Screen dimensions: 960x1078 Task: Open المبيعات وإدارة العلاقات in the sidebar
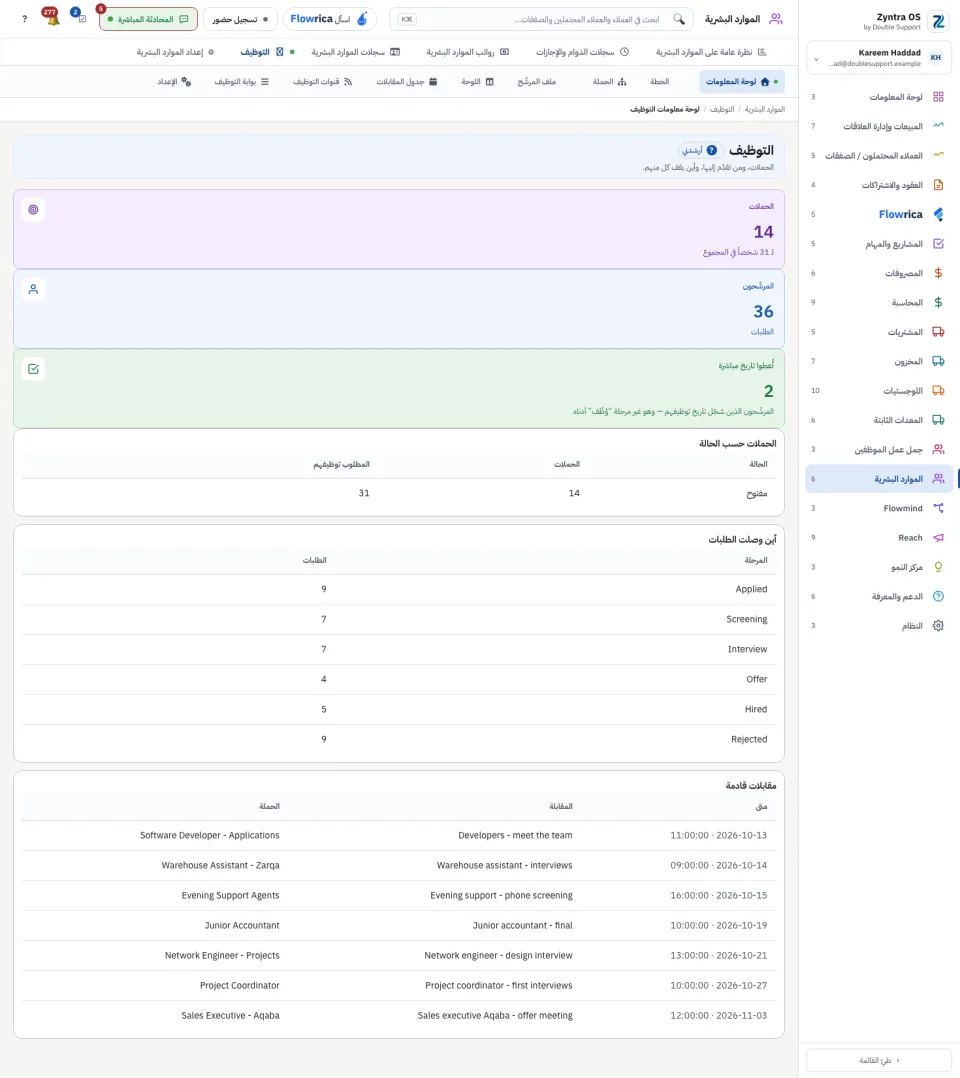coord(880,126)
